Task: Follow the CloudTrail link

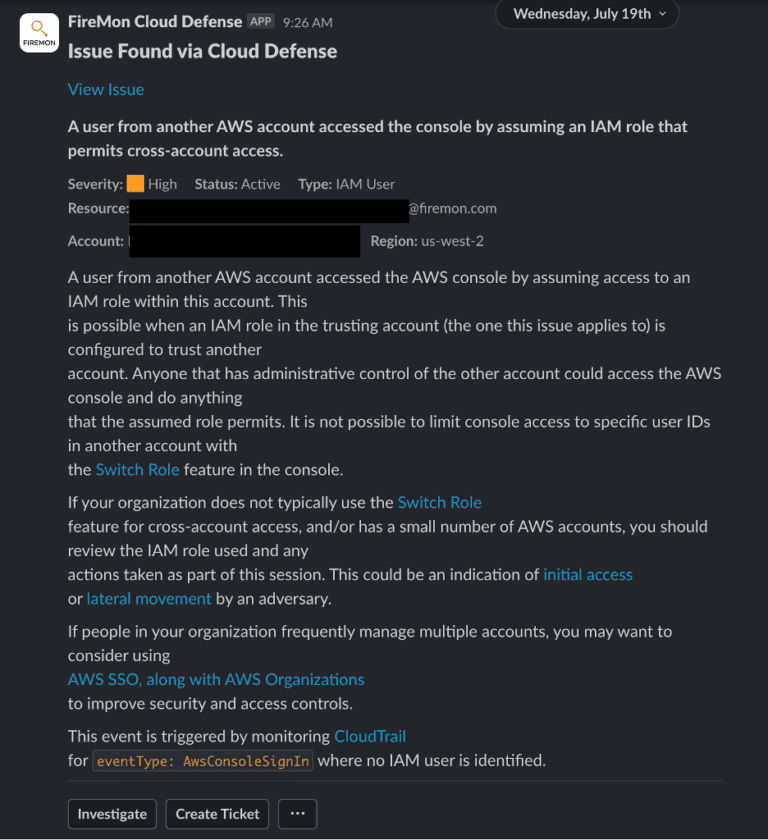Action: (372, 735)
